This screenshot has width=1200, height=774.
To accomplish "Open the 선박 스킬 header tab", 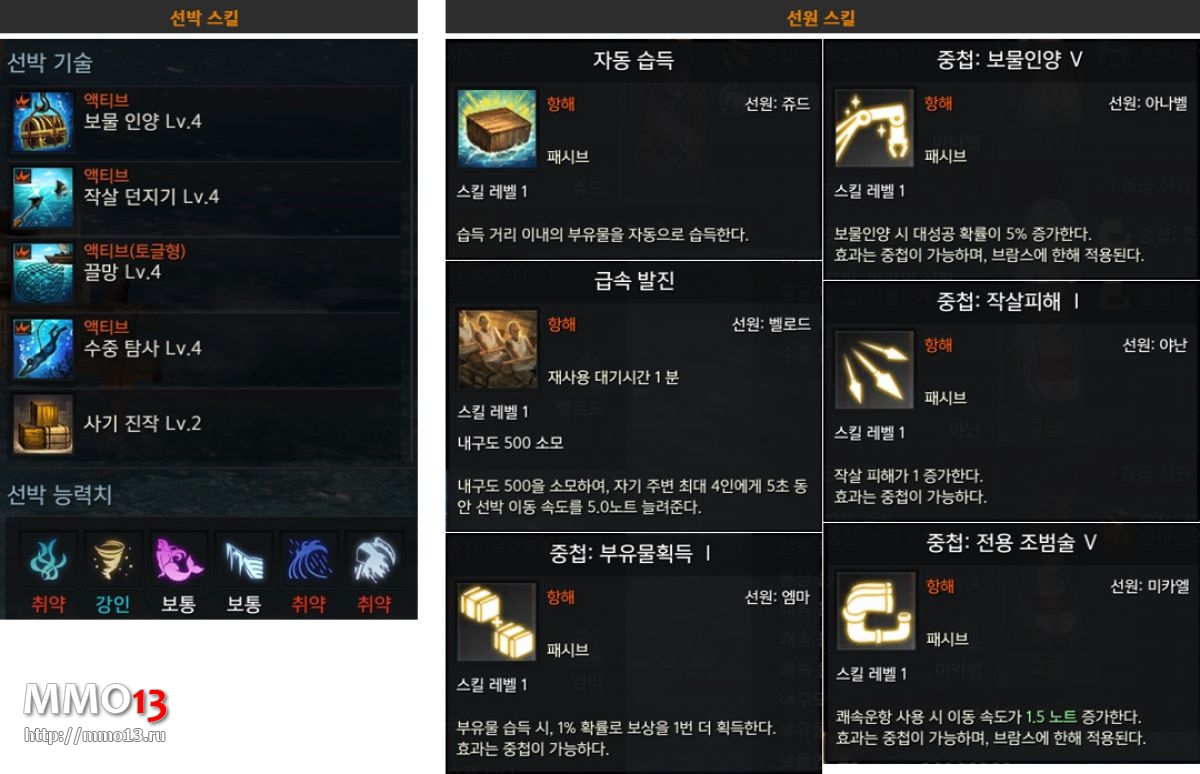I will coord(208,17).
